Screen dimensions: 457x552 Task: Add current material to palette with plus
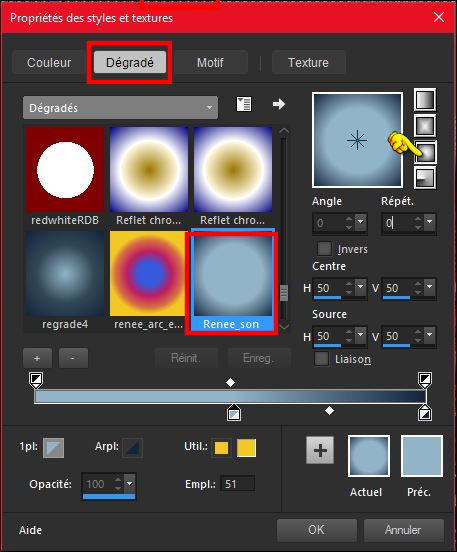tap(320, 450)
